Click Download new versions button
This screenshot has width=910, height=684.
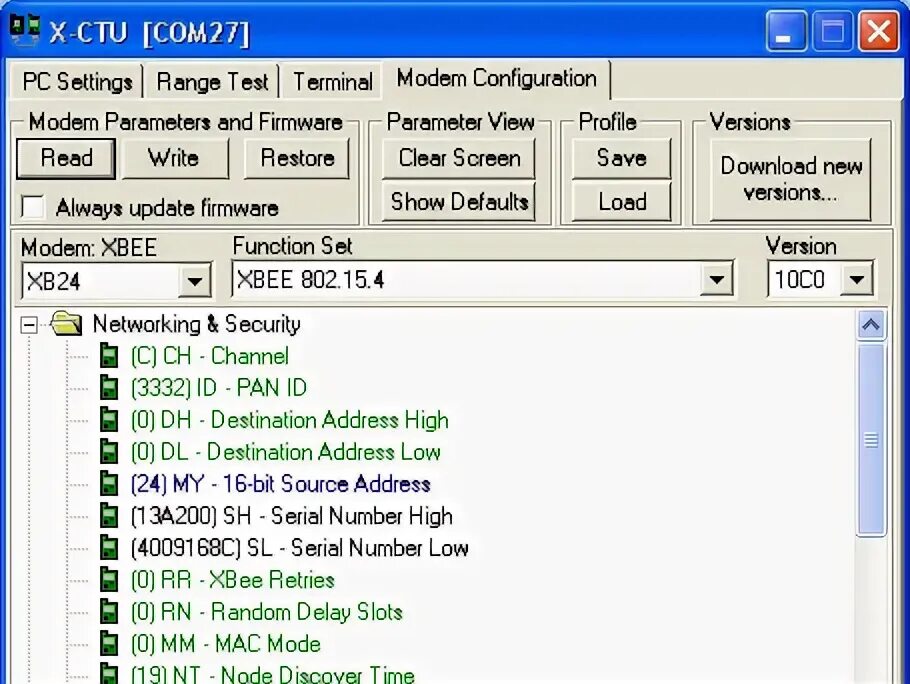[790, 179]
